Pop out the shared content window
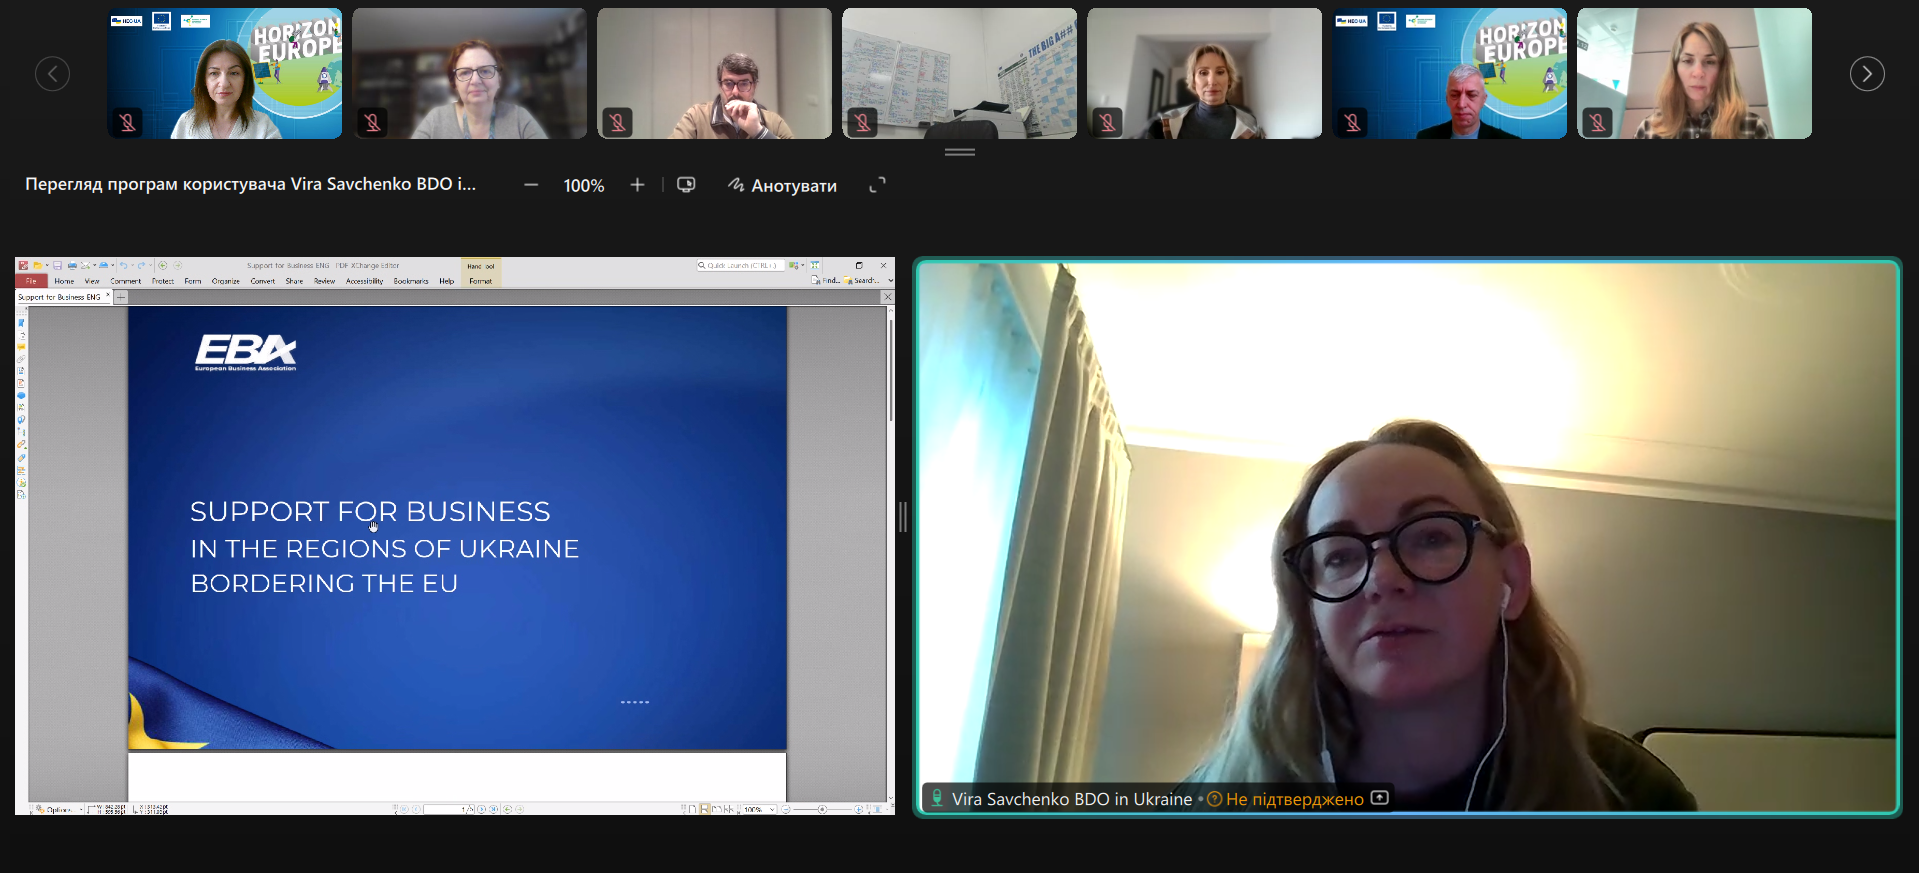The height and width of the screenshot is (873, 1919). 686,185
